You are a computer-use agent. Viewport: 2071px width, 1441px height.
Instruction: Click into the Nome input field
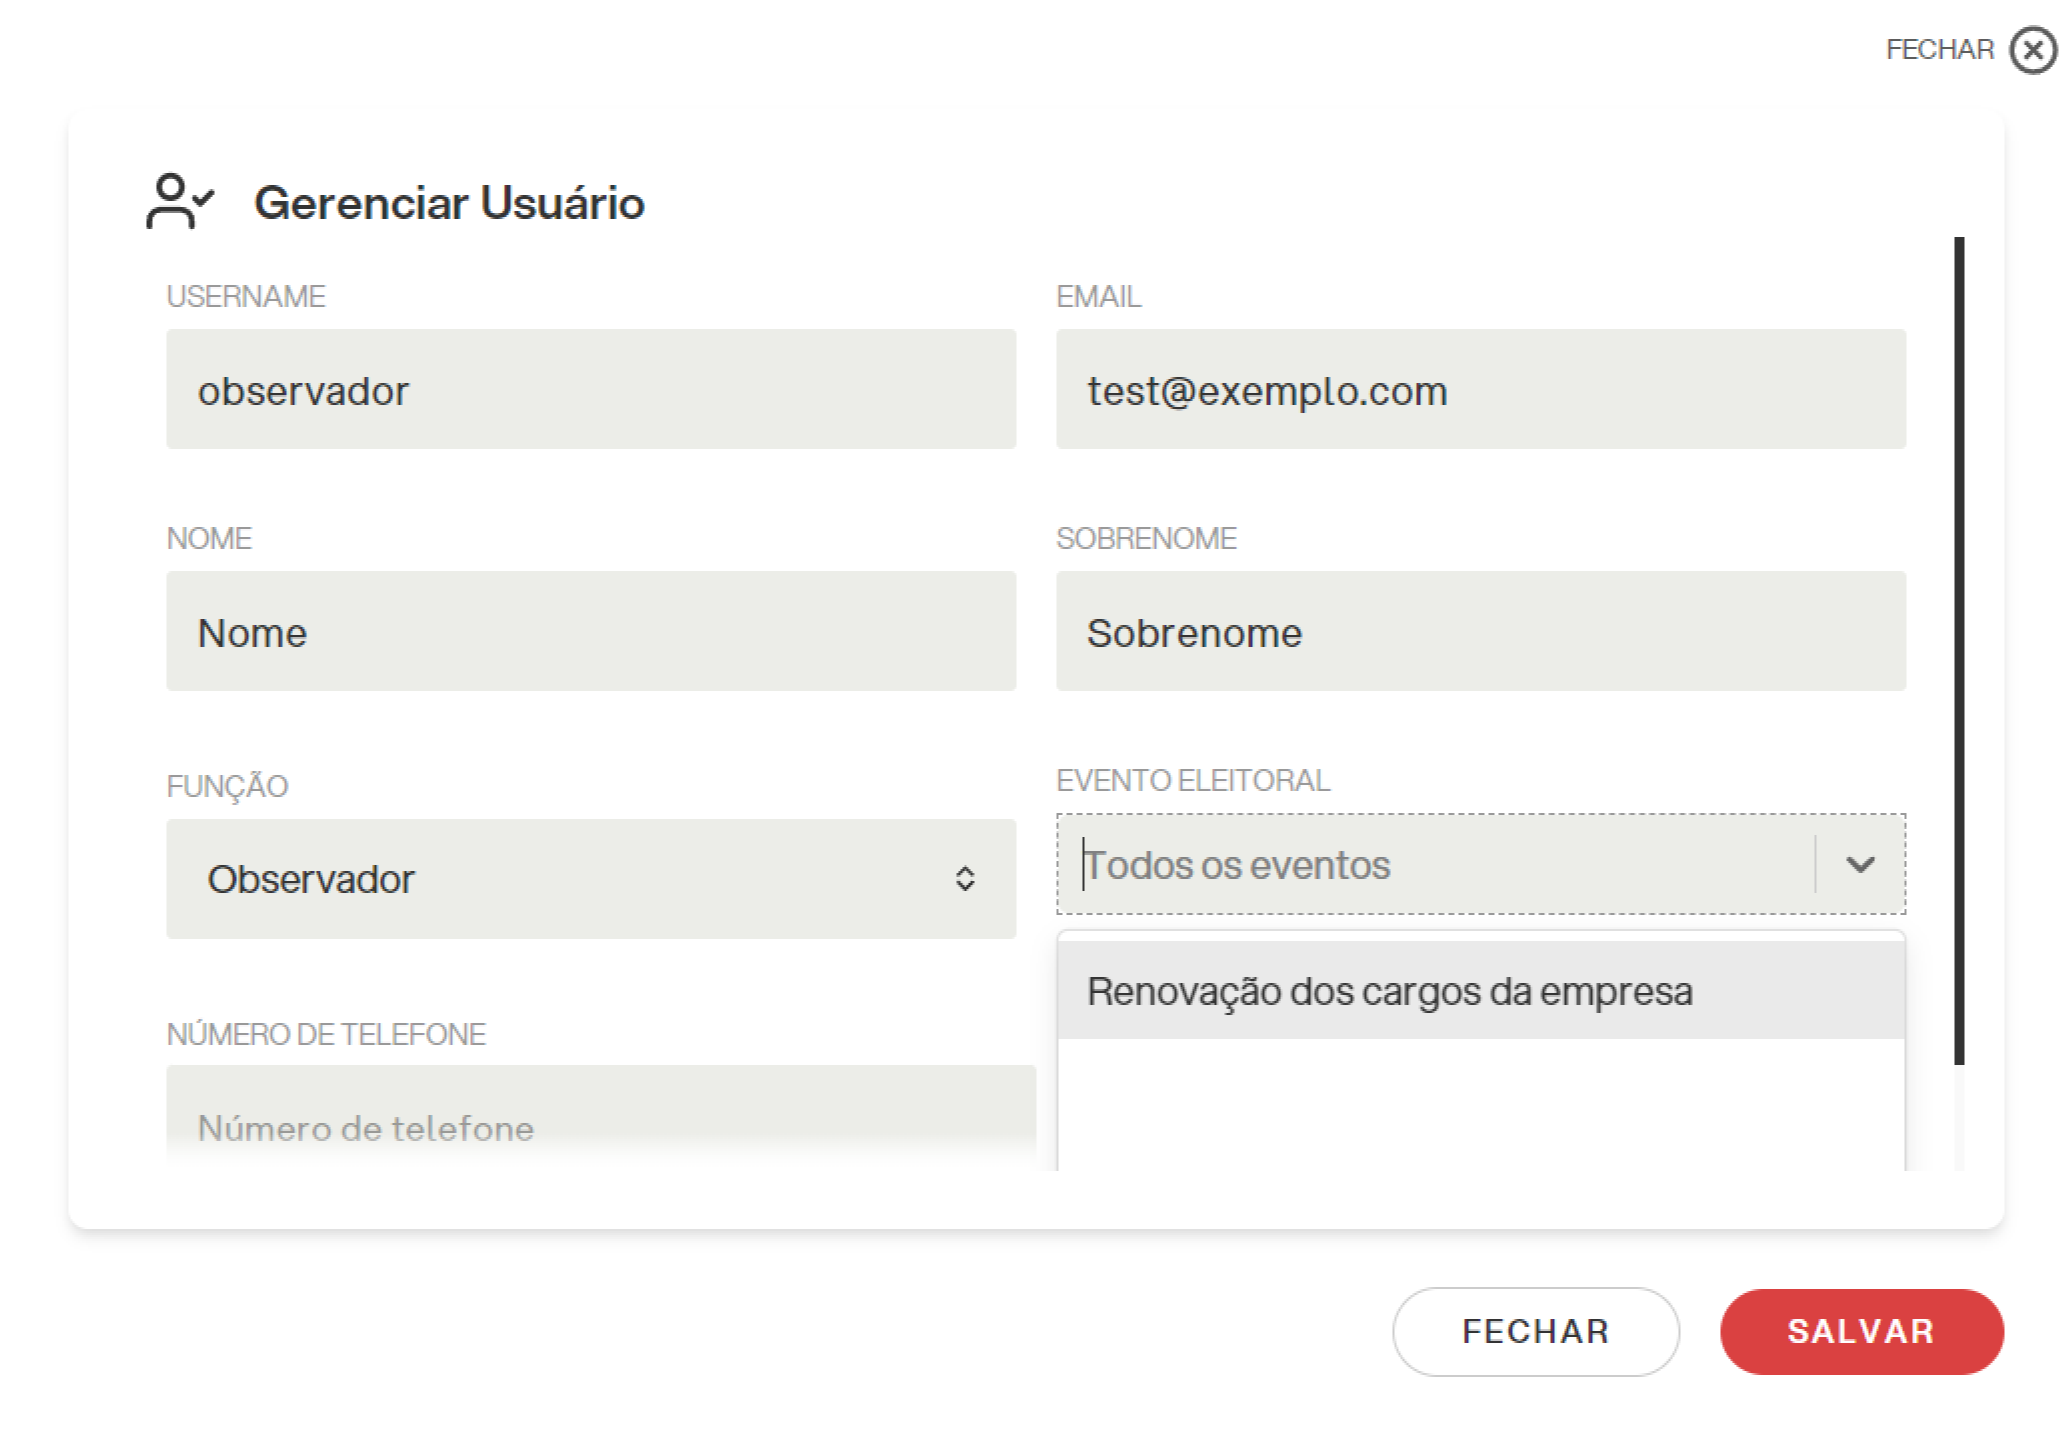(x=591, y=631)
